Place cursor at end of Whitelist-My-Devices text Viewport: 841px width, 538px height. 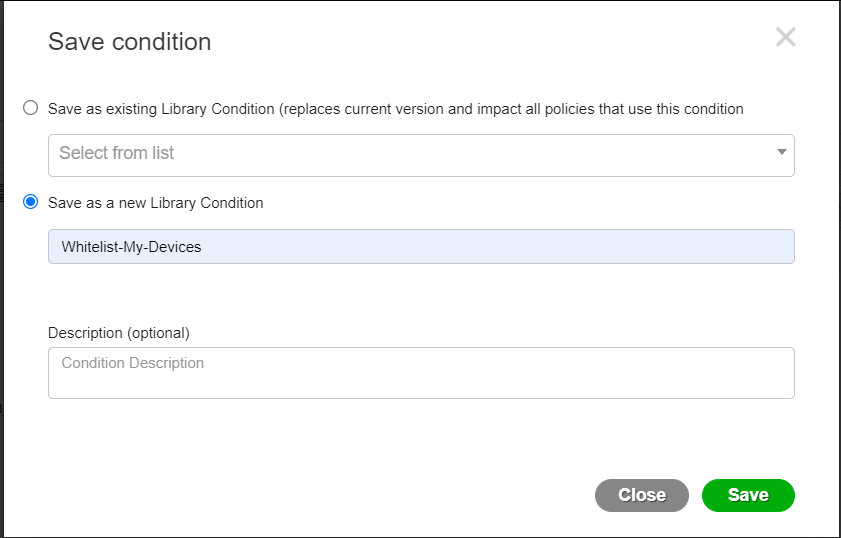pos(202,247)
